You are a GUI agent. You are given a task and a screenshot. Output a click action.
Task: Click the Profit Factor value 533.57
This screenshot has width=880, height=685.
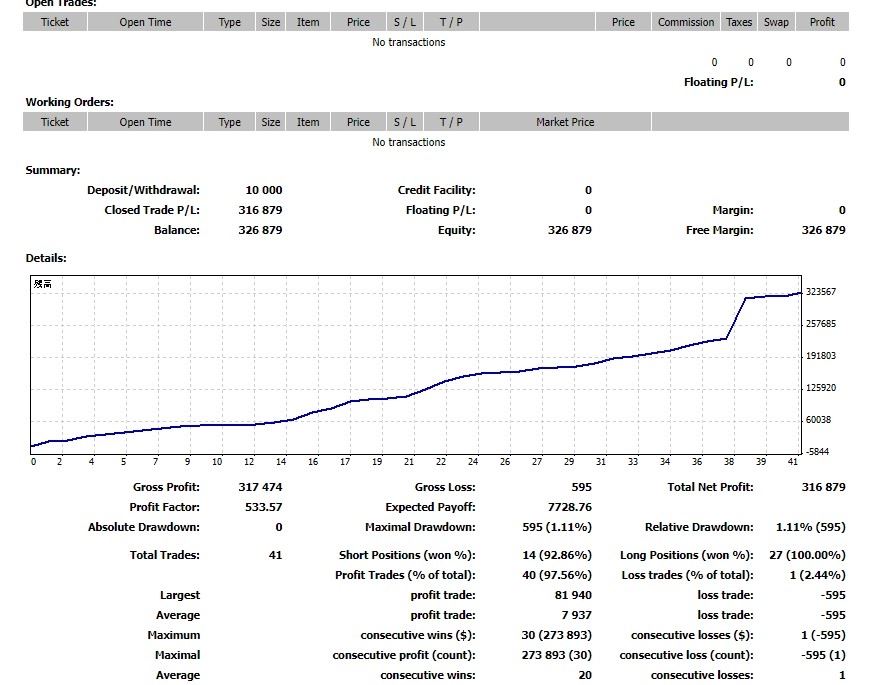(x=264, y=507)
